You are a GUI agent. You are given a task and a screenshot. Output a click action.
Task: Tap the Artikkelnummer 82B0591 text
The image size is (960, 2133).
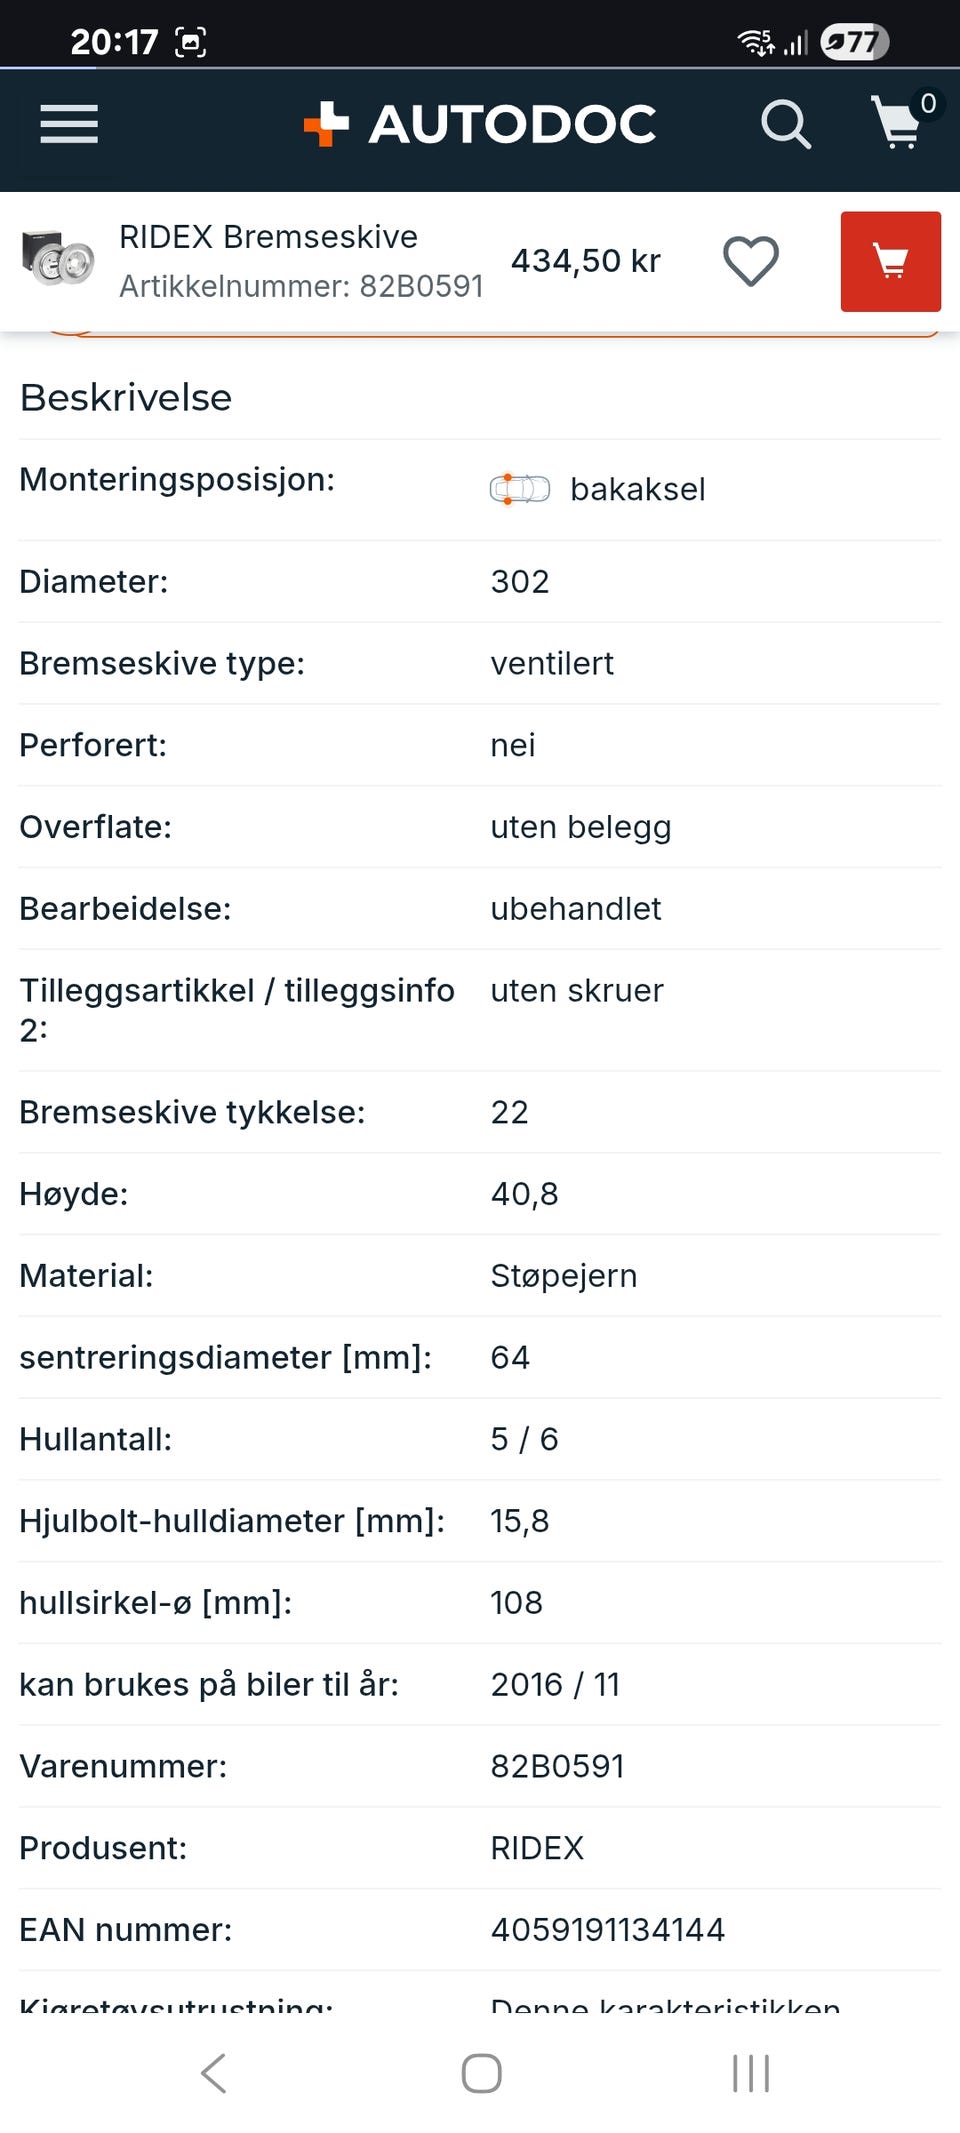(301, 287)
